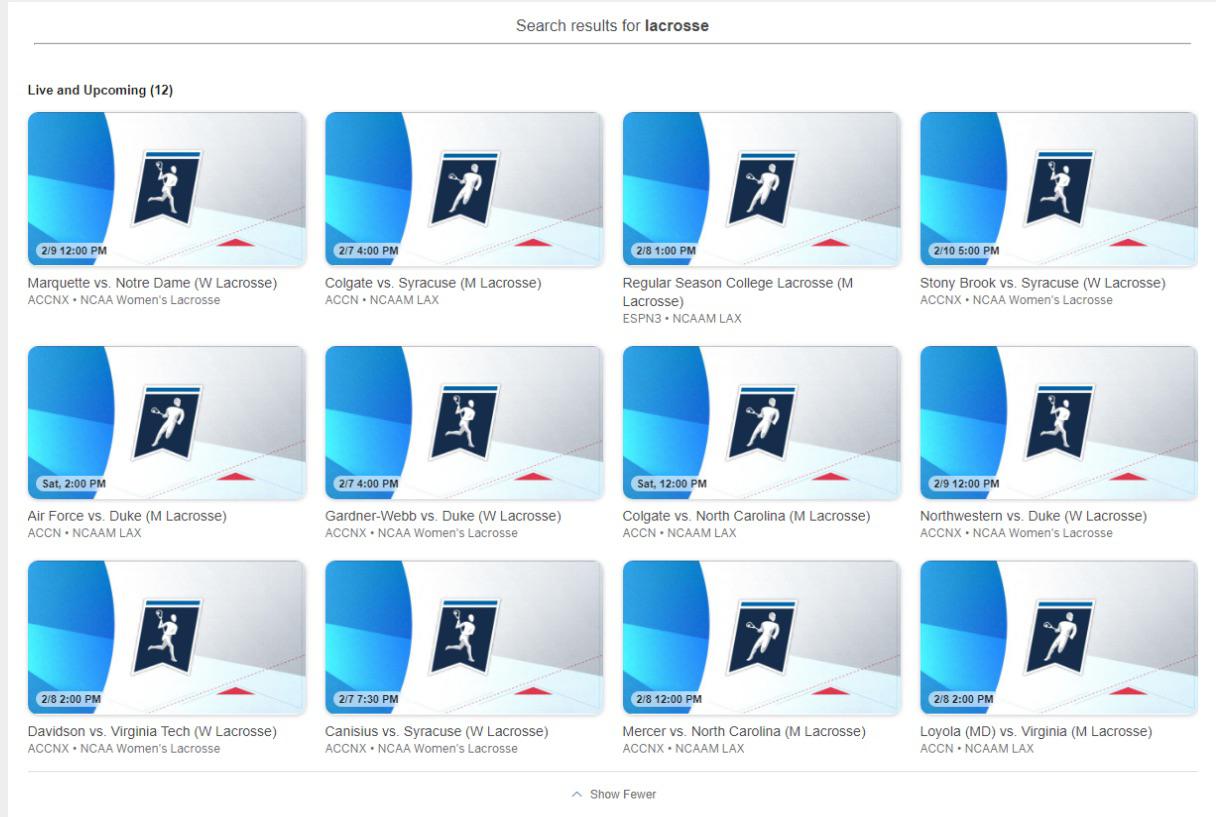Open the Davidson vs. Virginia Tech thumbnail
1216x817 pixels.
(x=166, y=638)
